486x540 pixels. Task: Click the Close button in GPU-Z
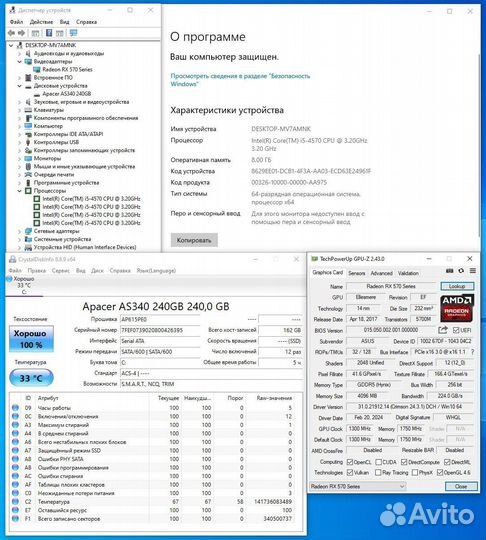pyautogui.click(x=461, y=486)
